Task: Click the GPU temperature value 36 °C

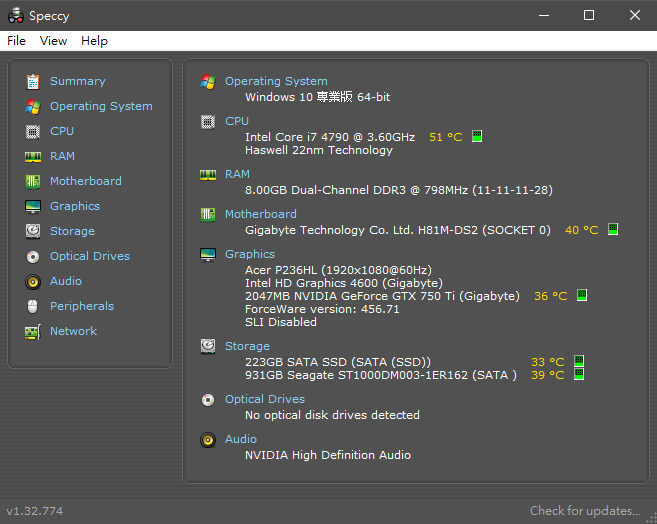Action: 551,296
